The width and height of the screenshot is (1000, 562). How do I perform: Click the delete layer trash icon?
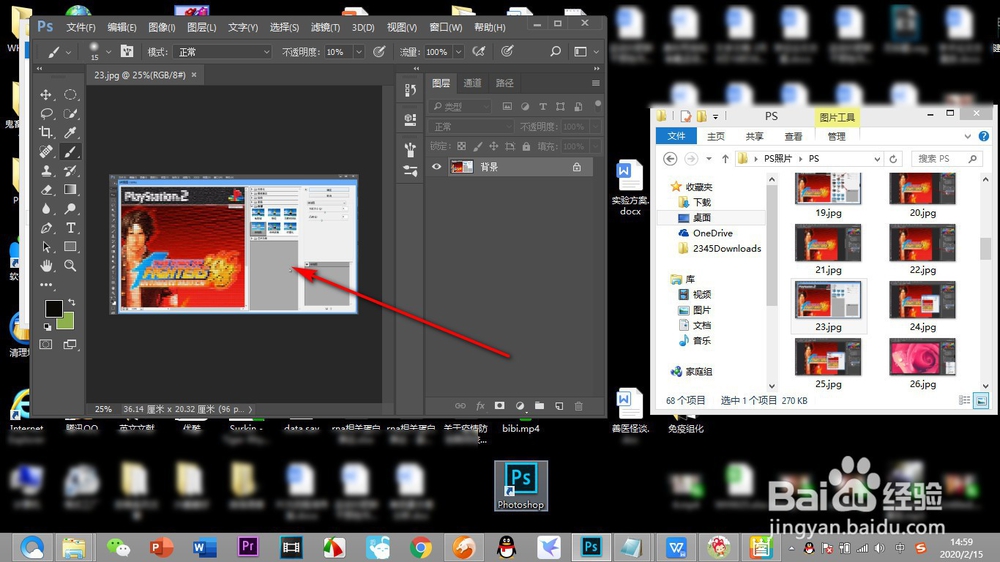[578, 406]
